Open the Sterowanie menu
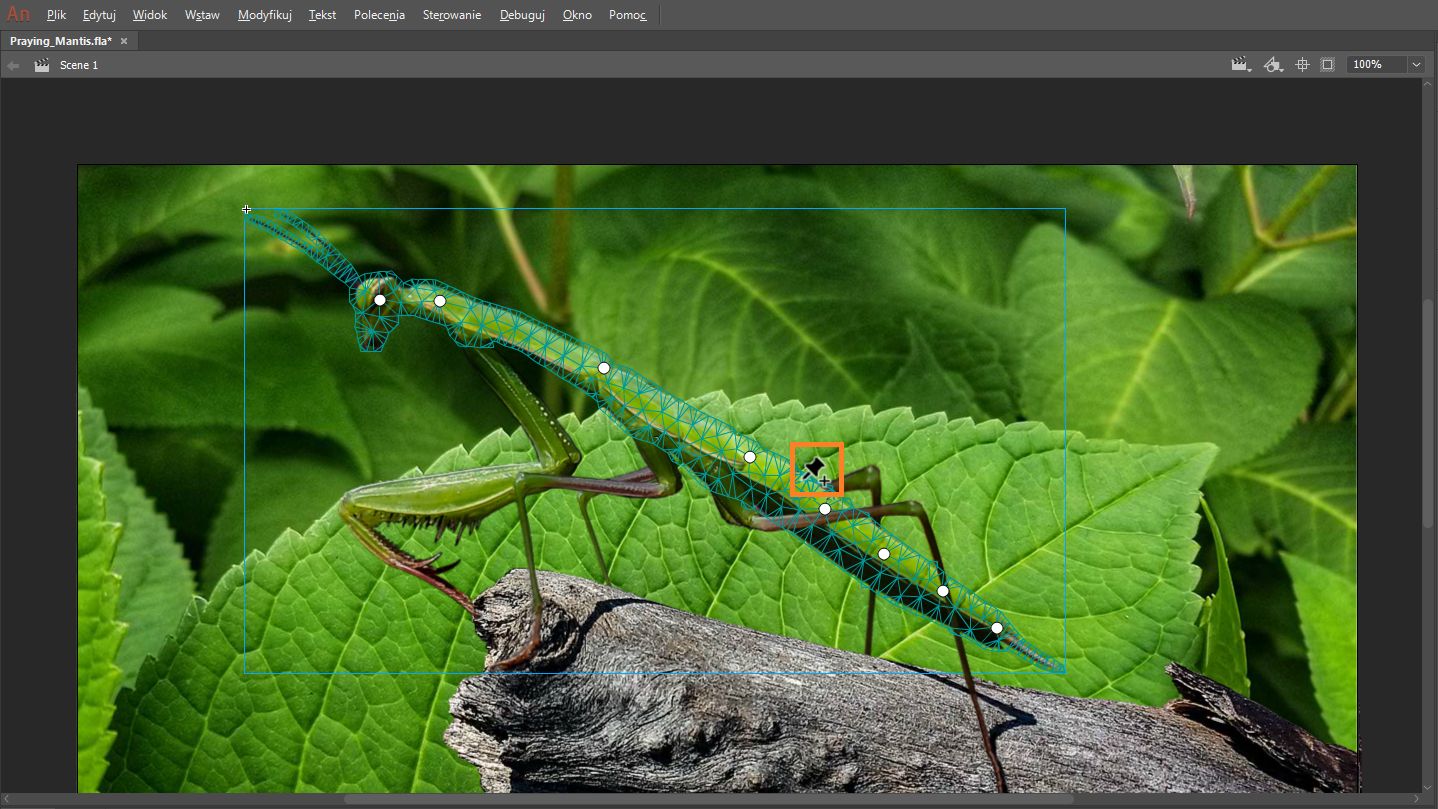This screenshot has height=809, width=1438. coord(451,15)
